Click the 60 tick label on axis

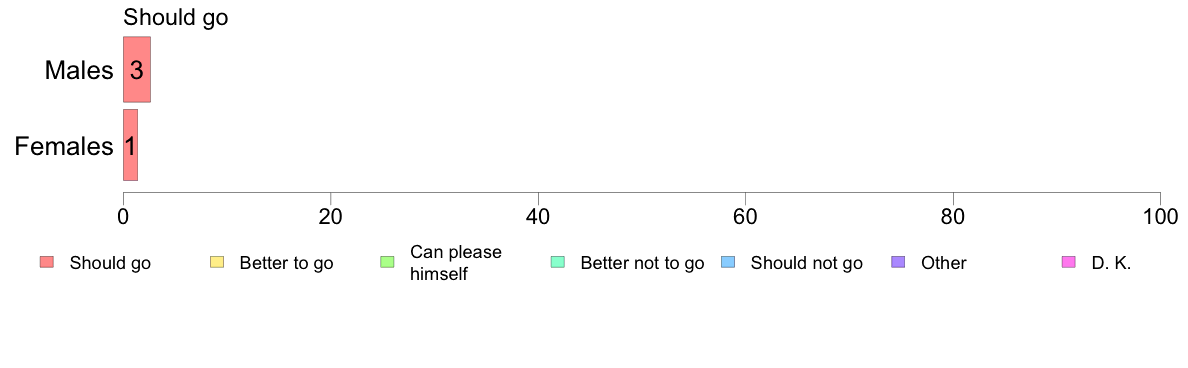point(746,215)
